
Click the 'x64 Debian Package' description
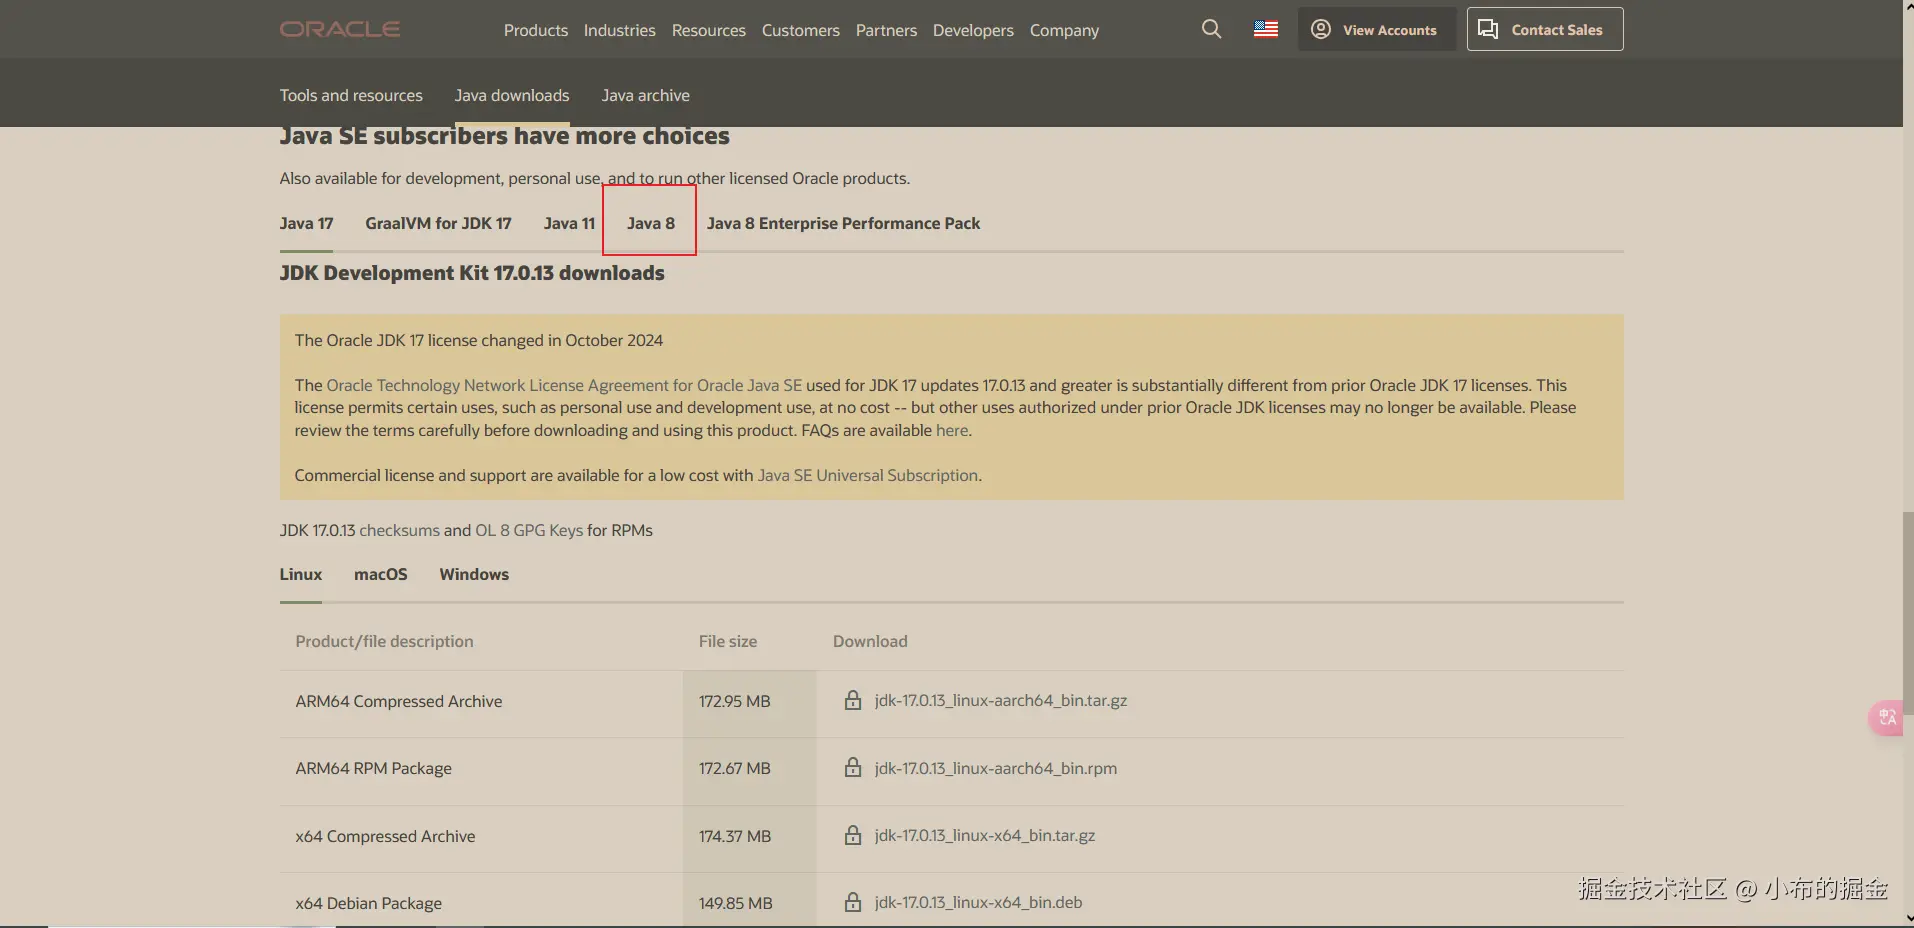pos(369,903)
